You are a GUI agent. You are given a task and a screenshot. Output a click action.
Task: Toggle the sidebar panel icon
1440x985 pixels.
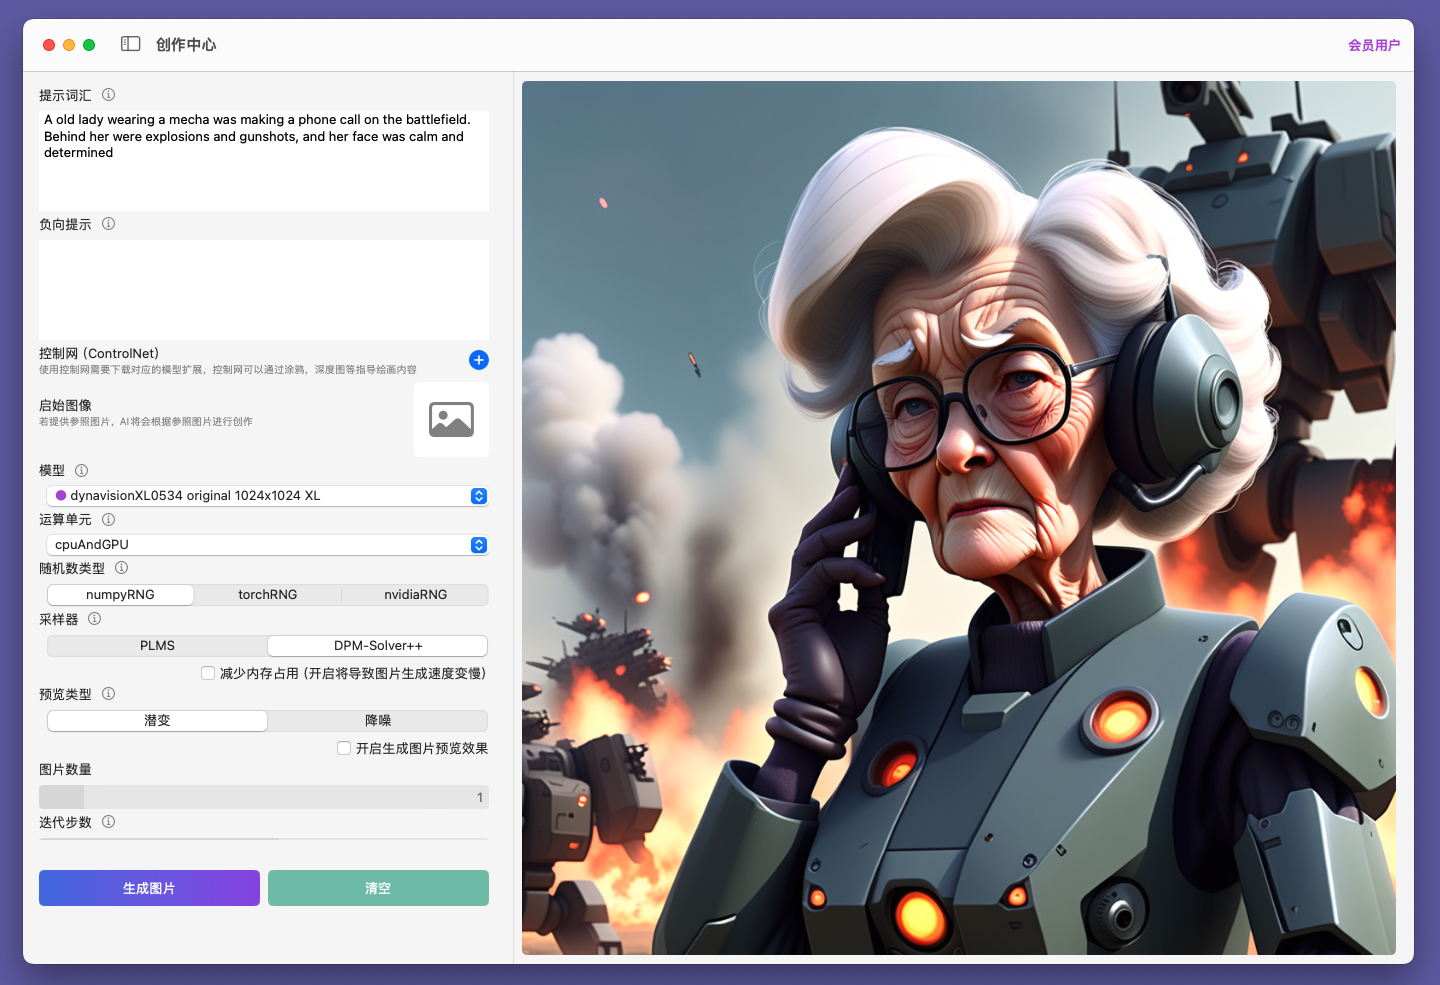click(x=130, y=44)
